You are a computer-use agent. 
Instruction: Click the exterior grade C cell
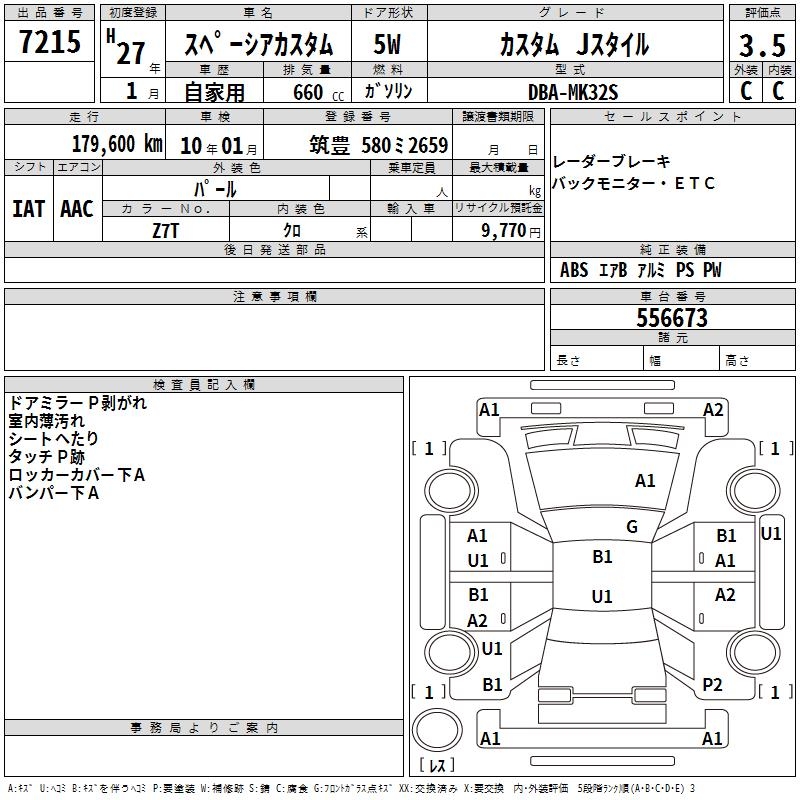[745, 90]
